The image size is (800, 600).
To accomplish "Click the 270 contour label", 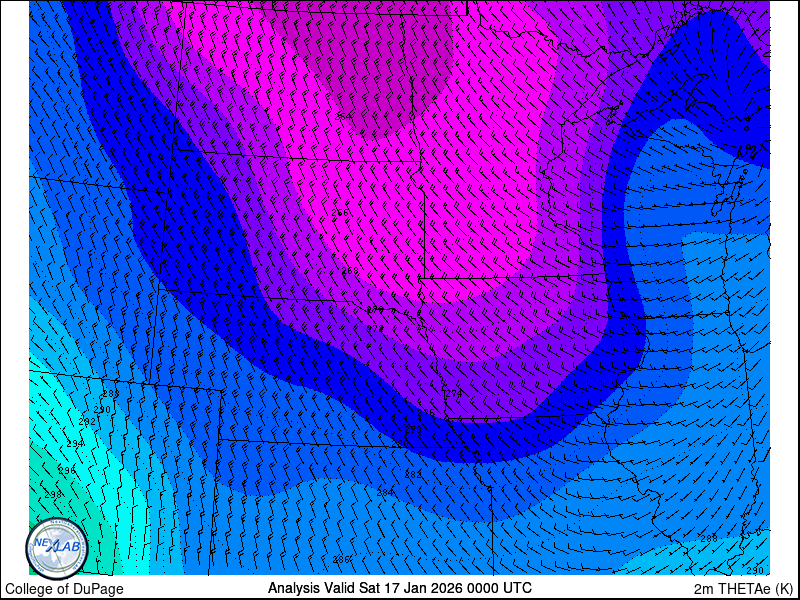I will [376, 310].
